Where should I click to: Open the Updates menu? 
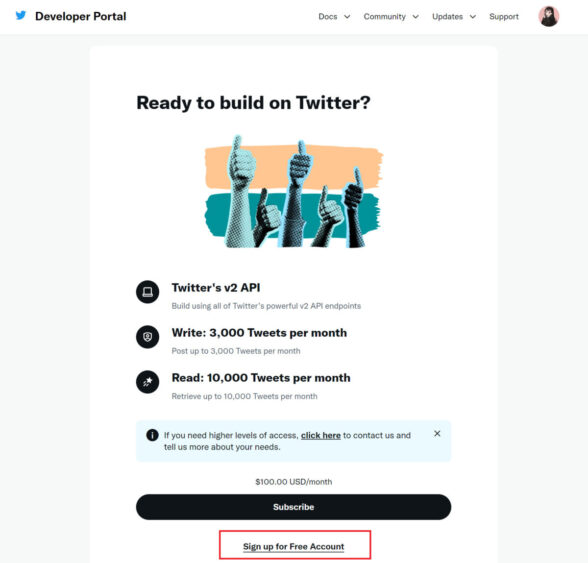[x=447, y=17]
